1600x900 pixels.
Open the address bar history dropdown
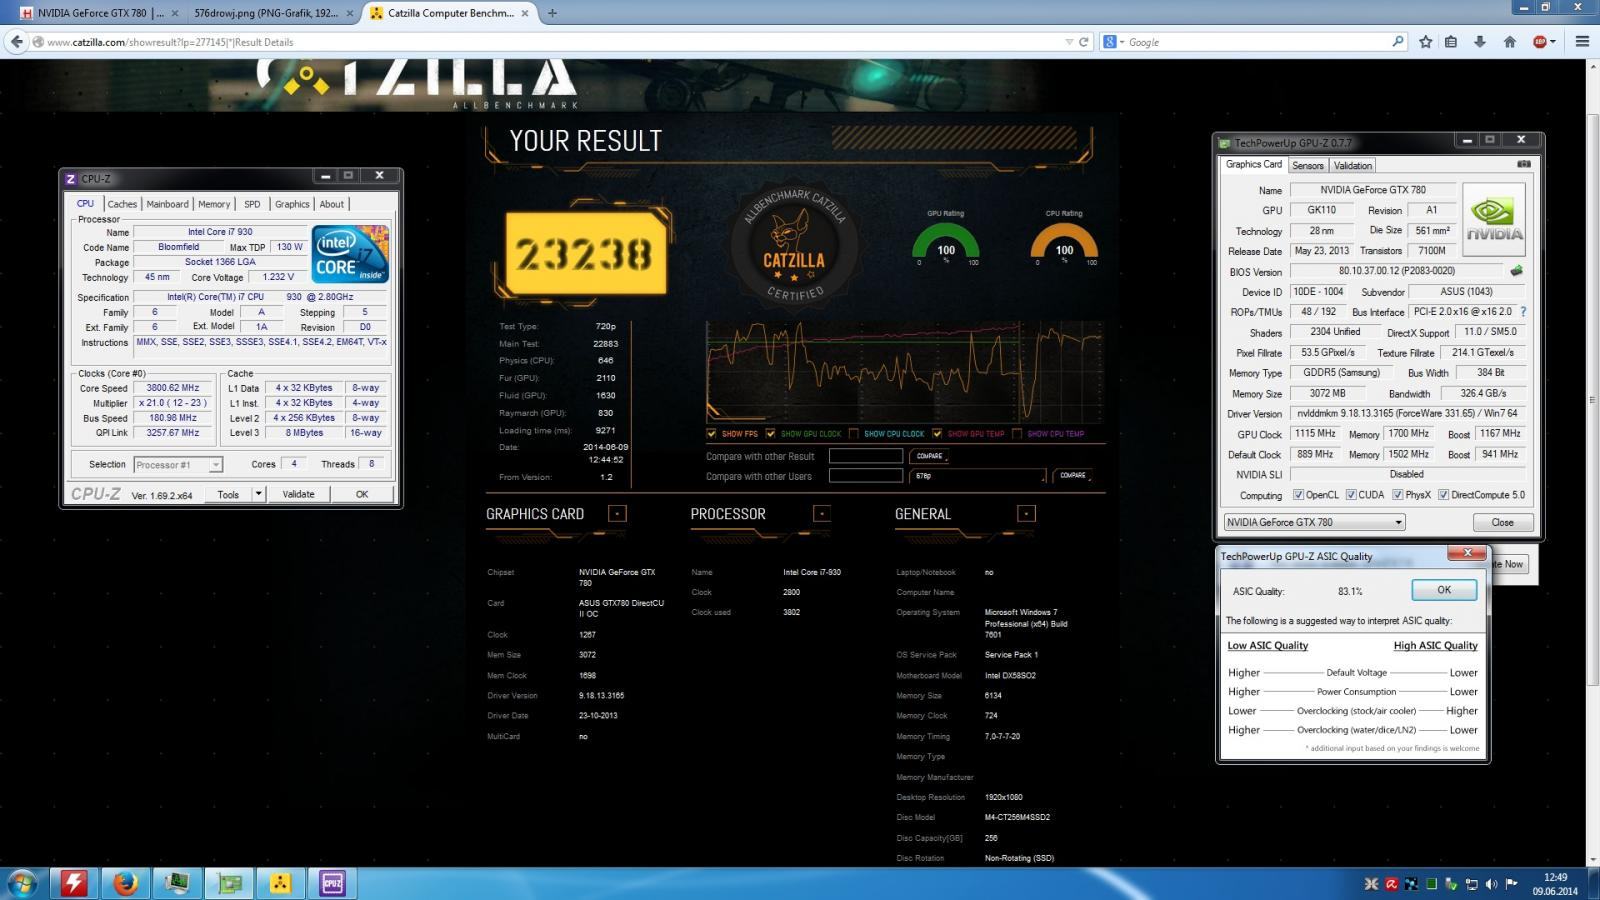[1069, 42]
